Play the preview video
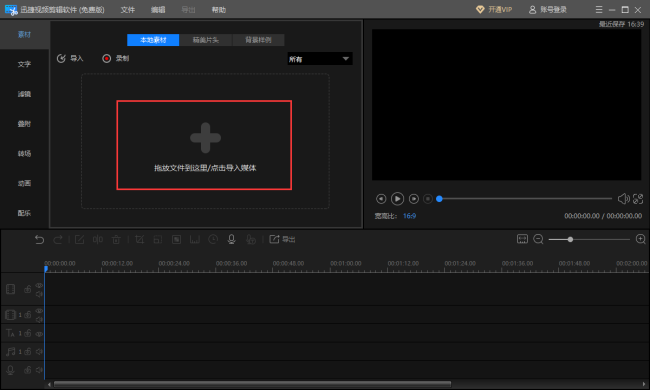650x390 pixels. 397,199
